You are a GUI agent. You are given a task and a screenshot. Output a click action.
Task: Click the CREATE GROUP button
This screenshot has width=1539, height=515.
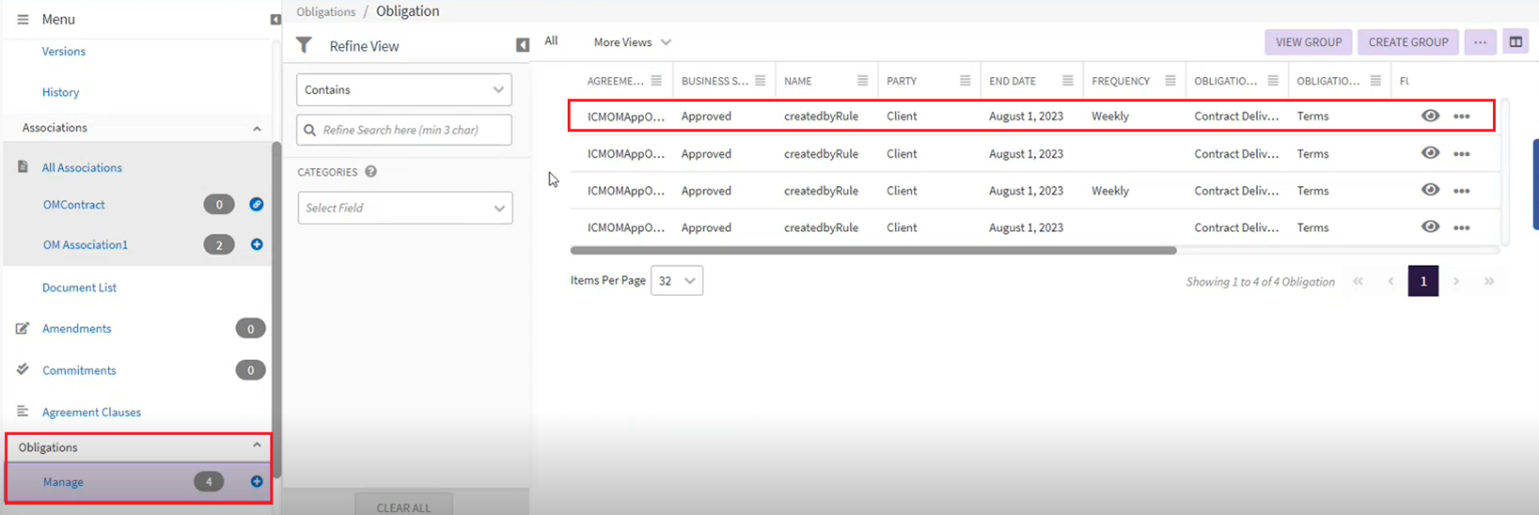1408,42
